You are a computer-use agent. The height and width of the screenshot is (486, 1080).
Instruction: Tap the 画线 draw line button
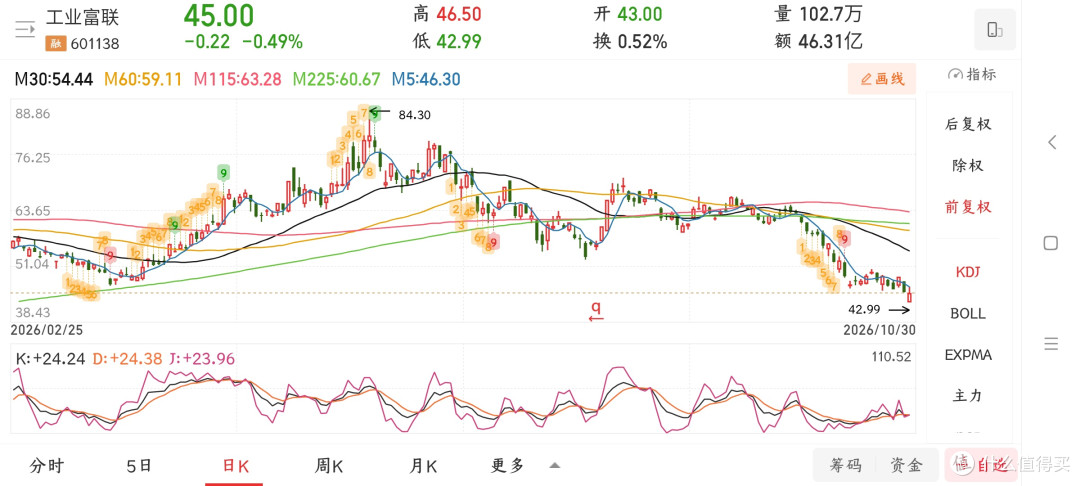click(882, 78)
